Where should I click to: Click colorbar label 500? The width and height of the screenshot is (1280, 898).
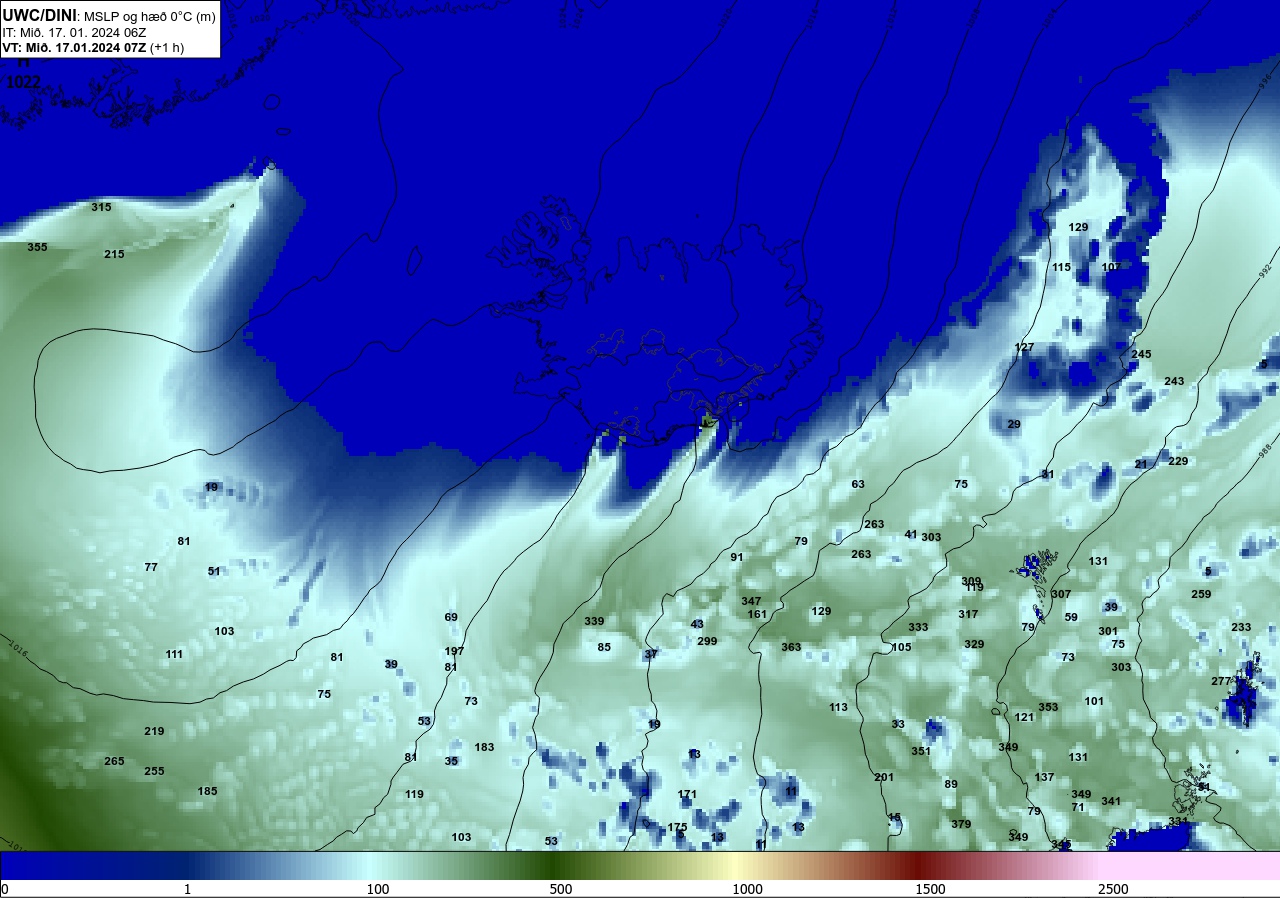point(560,889)
